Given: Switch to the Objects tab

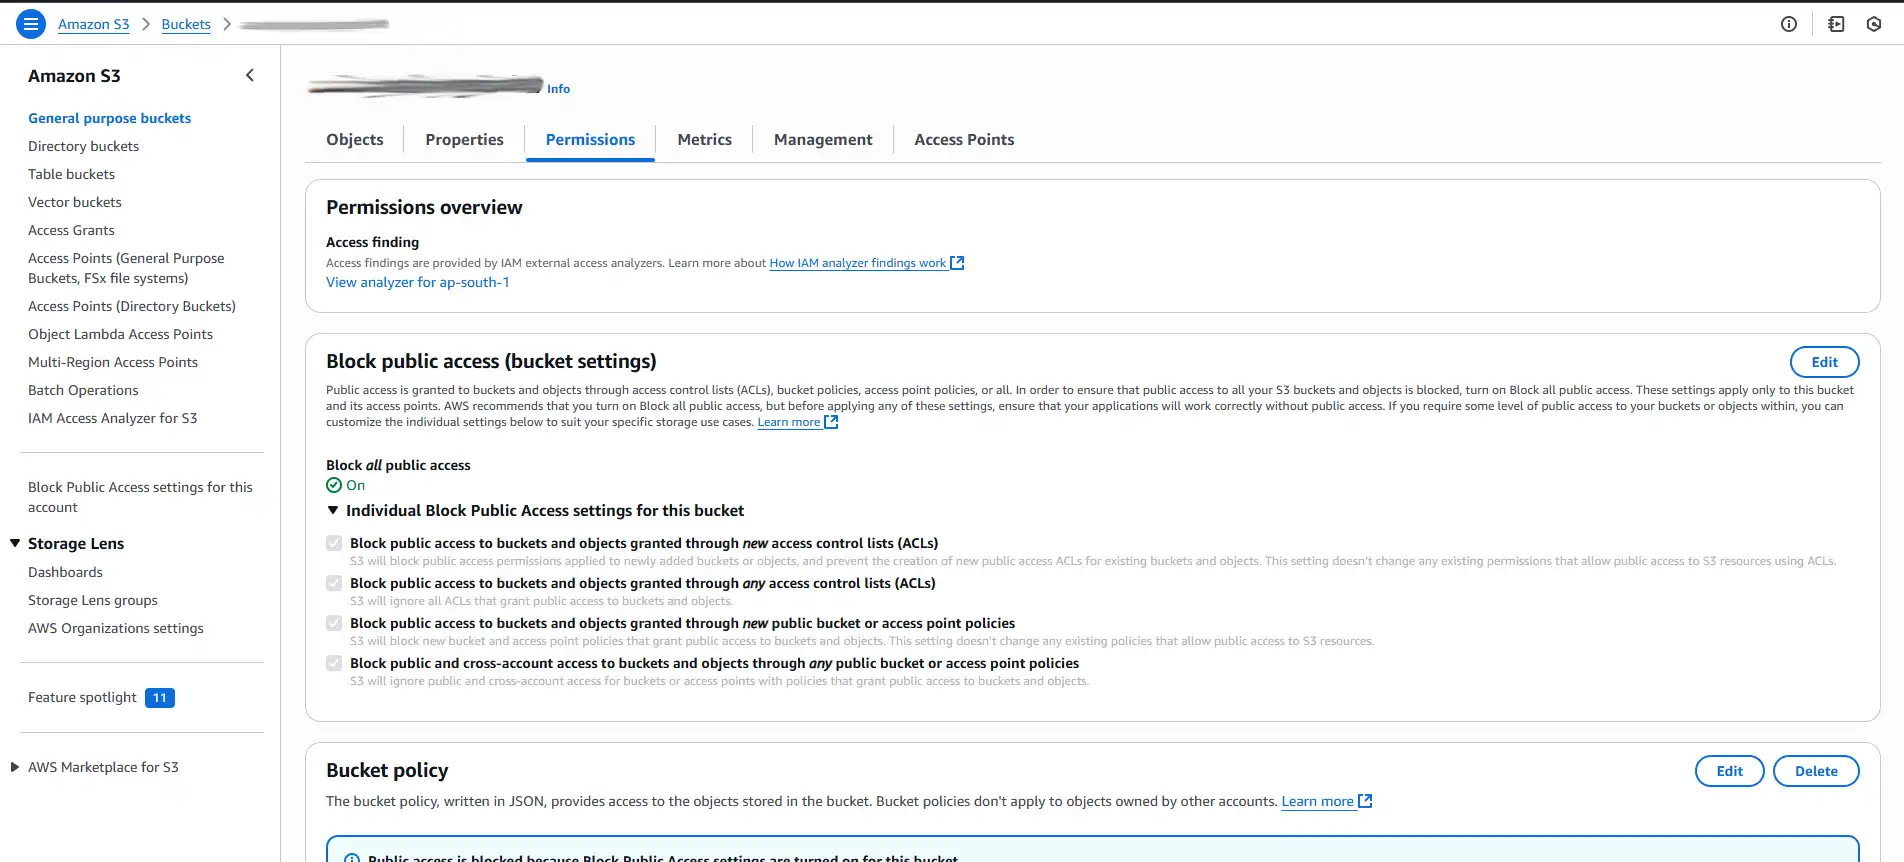Looking at the screenshot, I should (x=355, y=140).
